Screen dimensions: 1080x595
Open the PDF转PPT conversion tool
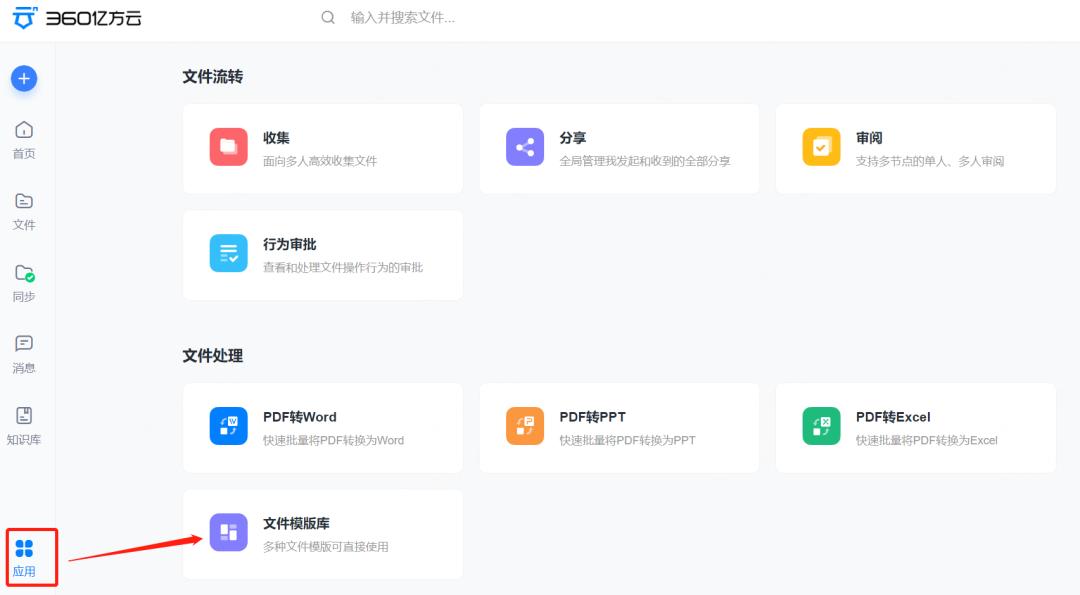[x=525, y=425]
